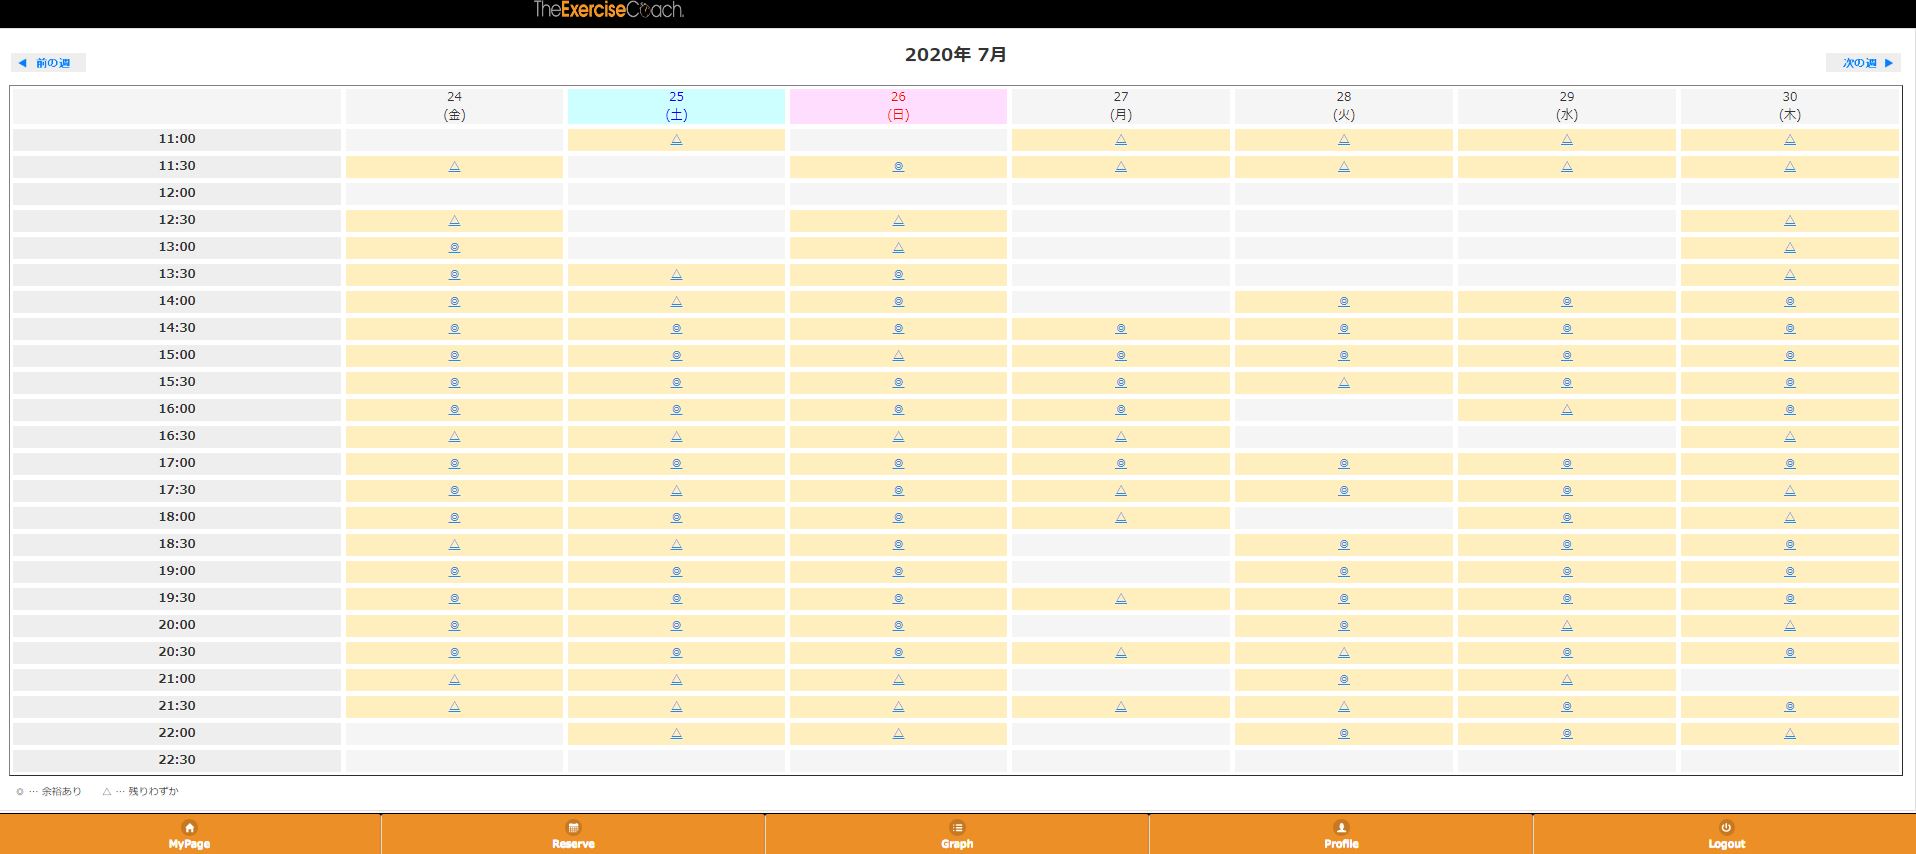This screenshot has height=854, width=1916.
Task: Select the 21:00 slot on Wednesday 29
Action: click(1567, 680)
